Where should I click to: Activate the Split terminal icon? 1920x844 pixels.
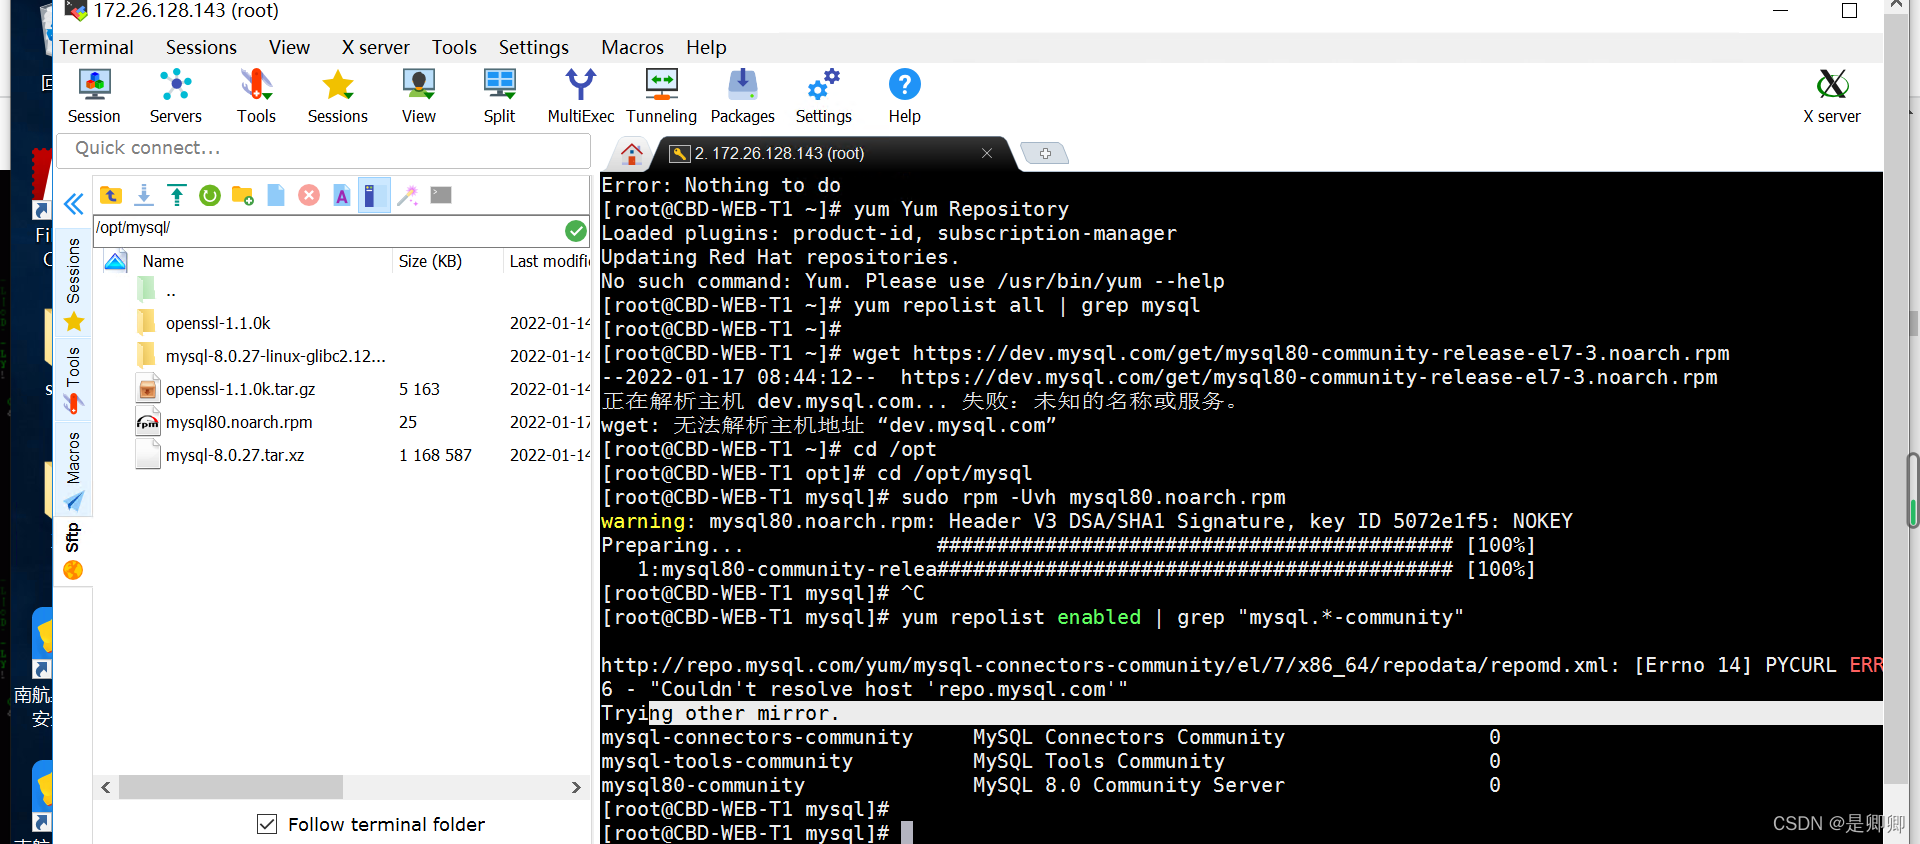click(499, 97)
